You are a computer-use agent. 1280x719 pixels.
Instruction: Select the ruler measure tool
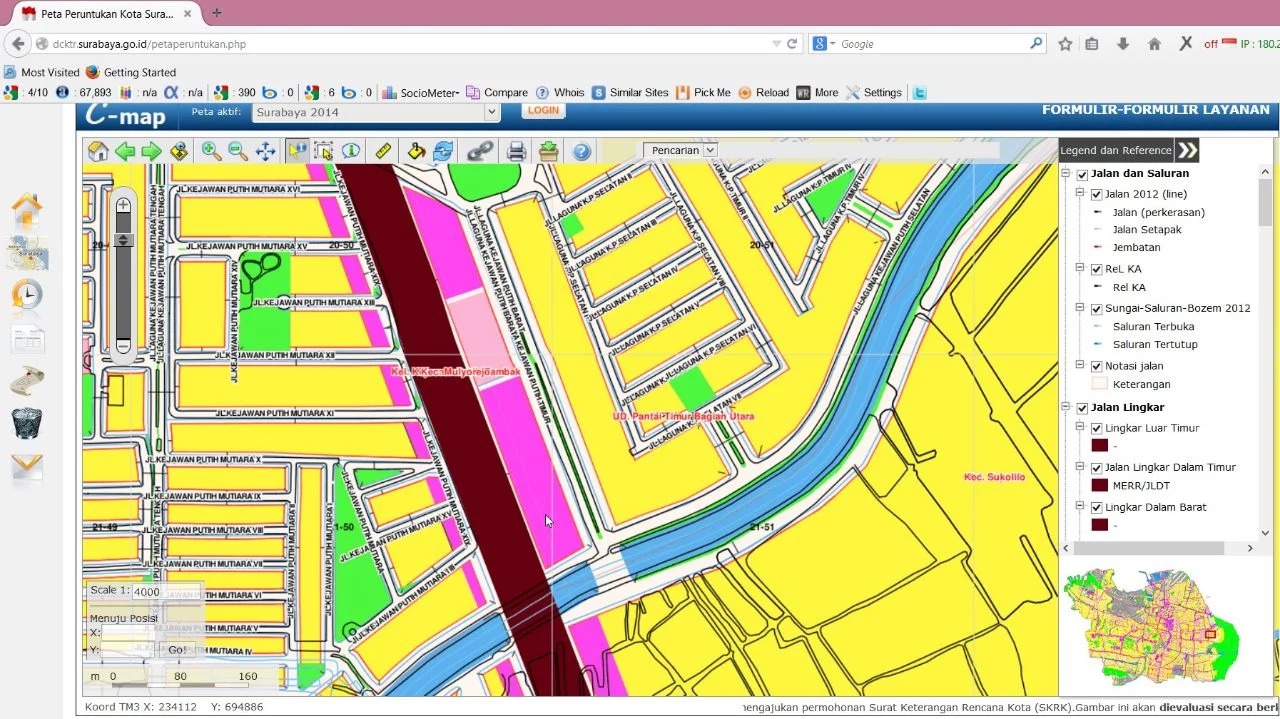pyautogui.click(x=383, y=151)
